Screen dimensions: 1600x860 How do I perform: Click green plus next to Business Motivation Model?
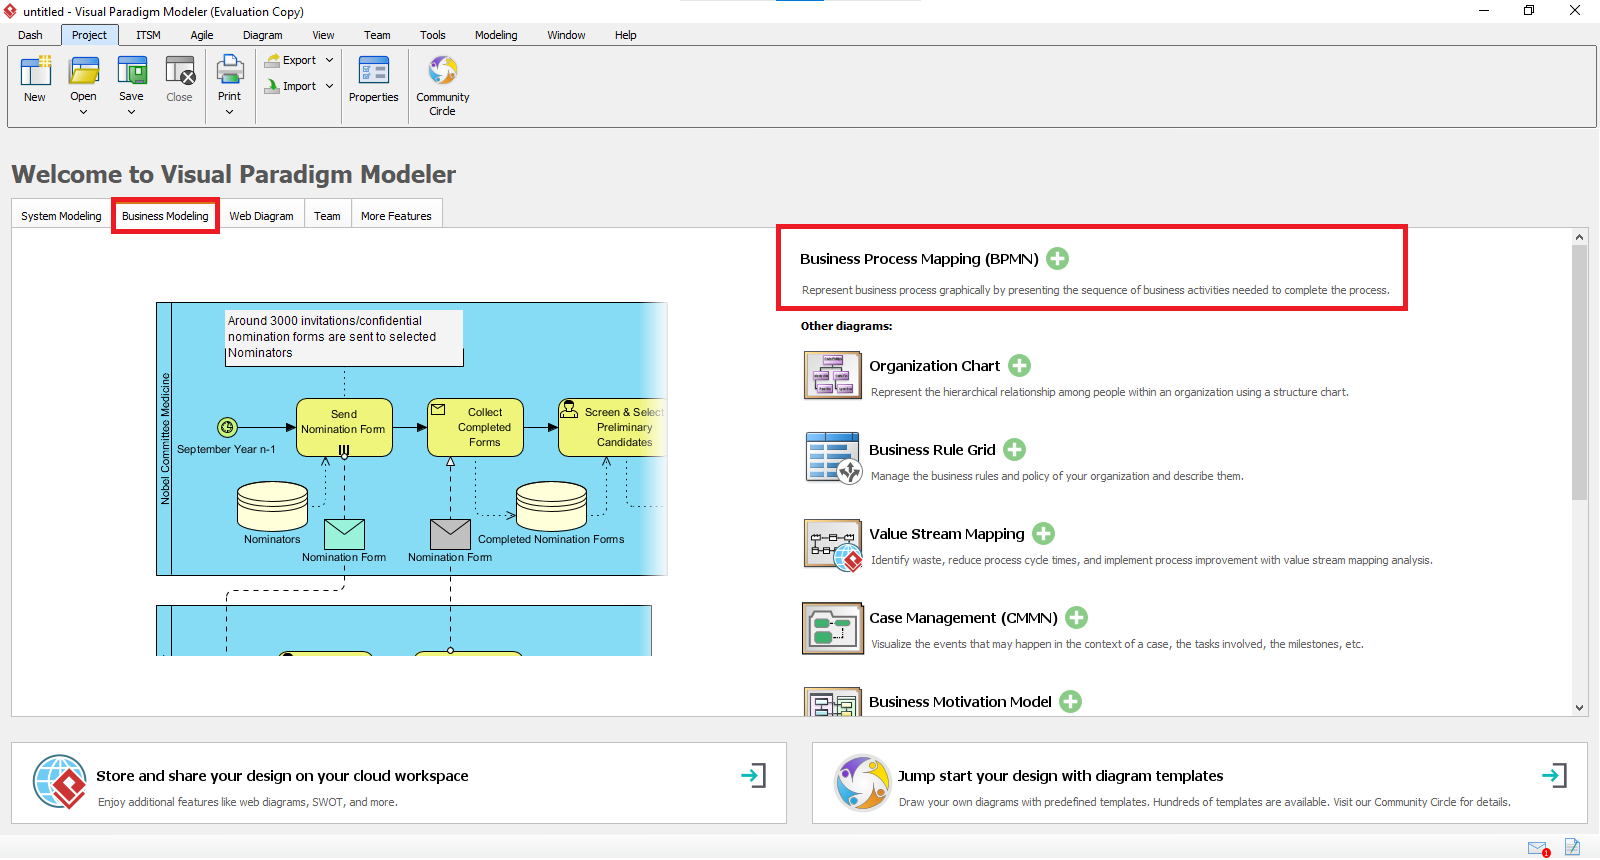(x=1070, y=702)
